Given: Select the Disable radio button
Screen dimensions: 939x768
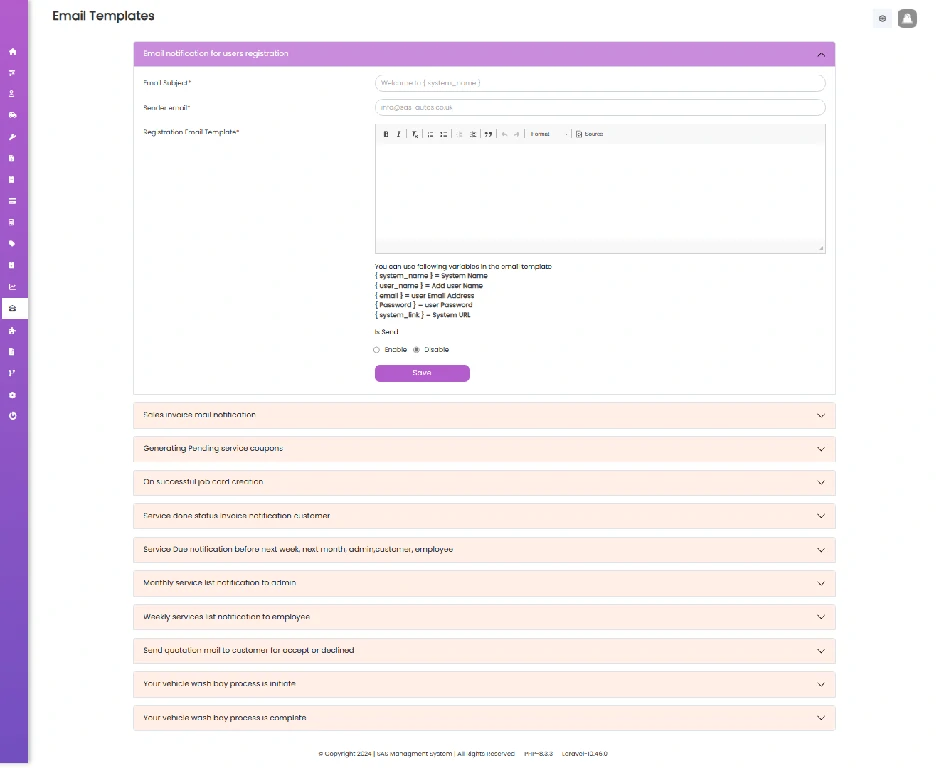Looking at the screenshot, I should click(416, 350).
